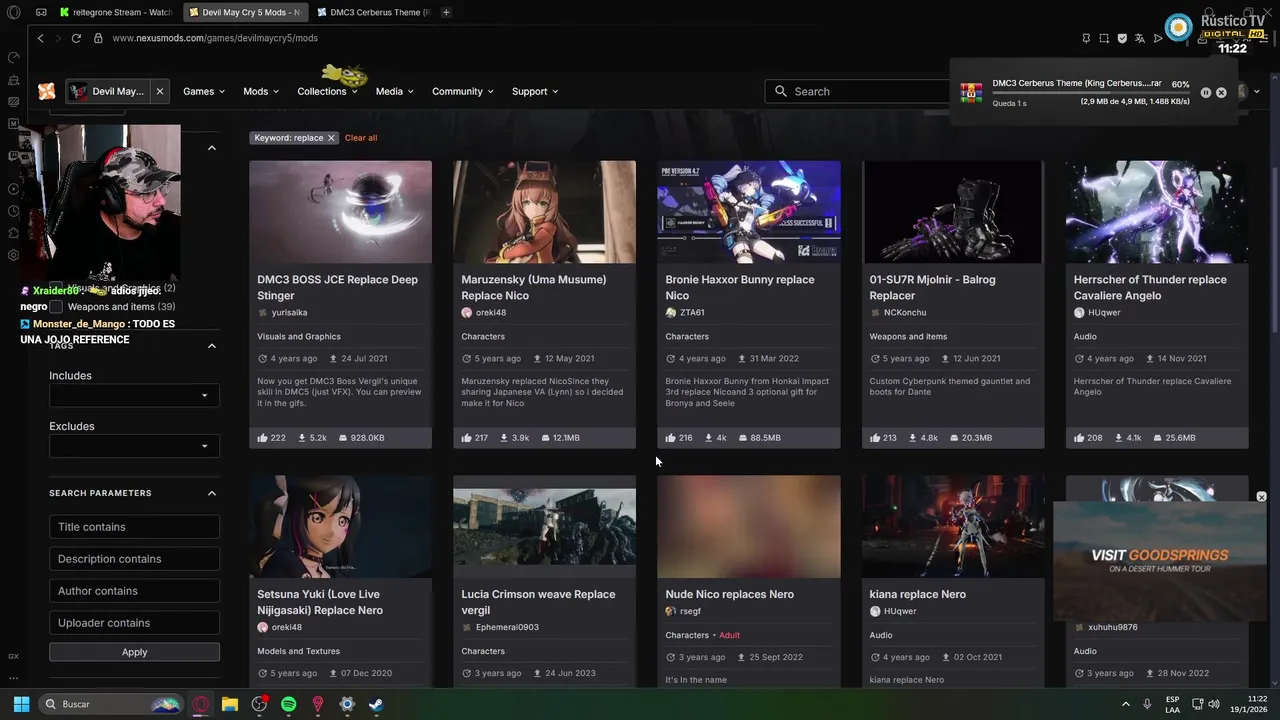Image resolution: width=1280 pixels, height=720 pixels.
Task: Go back with the browser back arrow
Action: point(40,38)
